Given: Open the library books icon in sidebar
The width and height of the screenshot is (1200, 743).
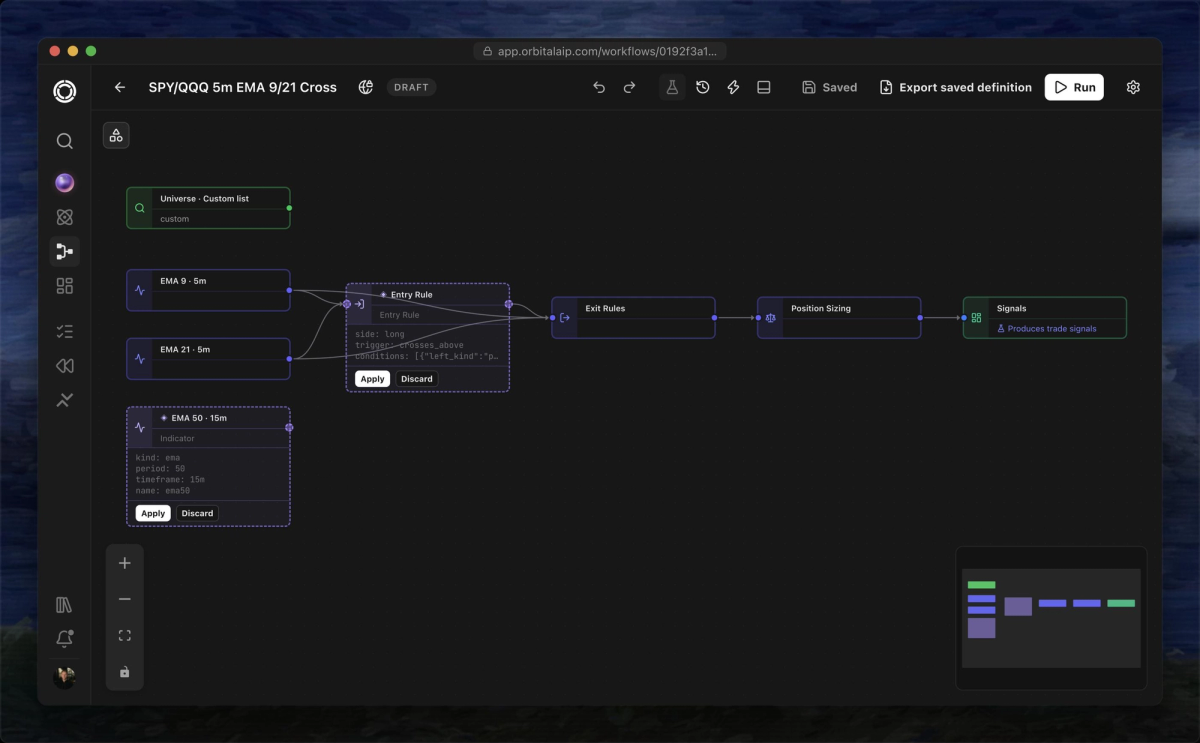Looking at the screenshot, I should pos(64,605).
